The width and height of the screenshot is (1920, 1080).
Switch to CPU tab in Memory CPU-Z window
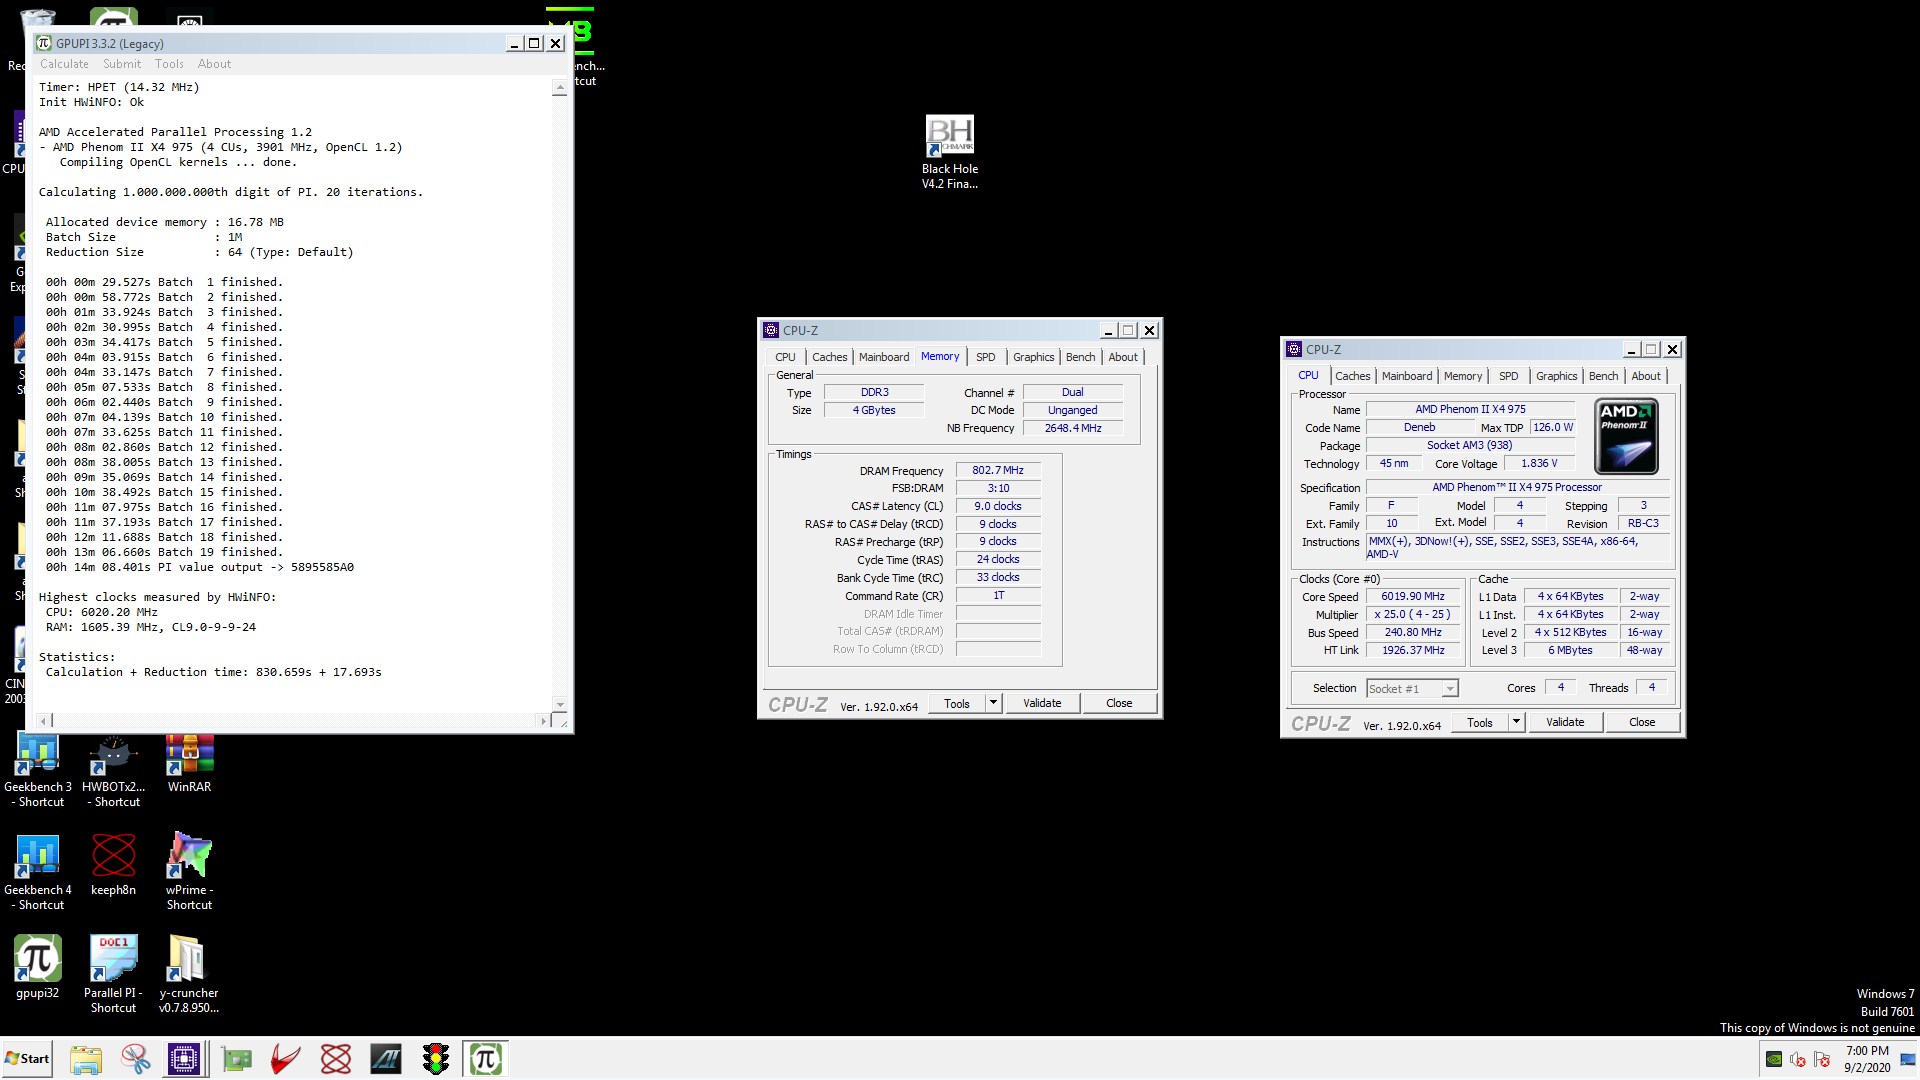coord(785,357)
